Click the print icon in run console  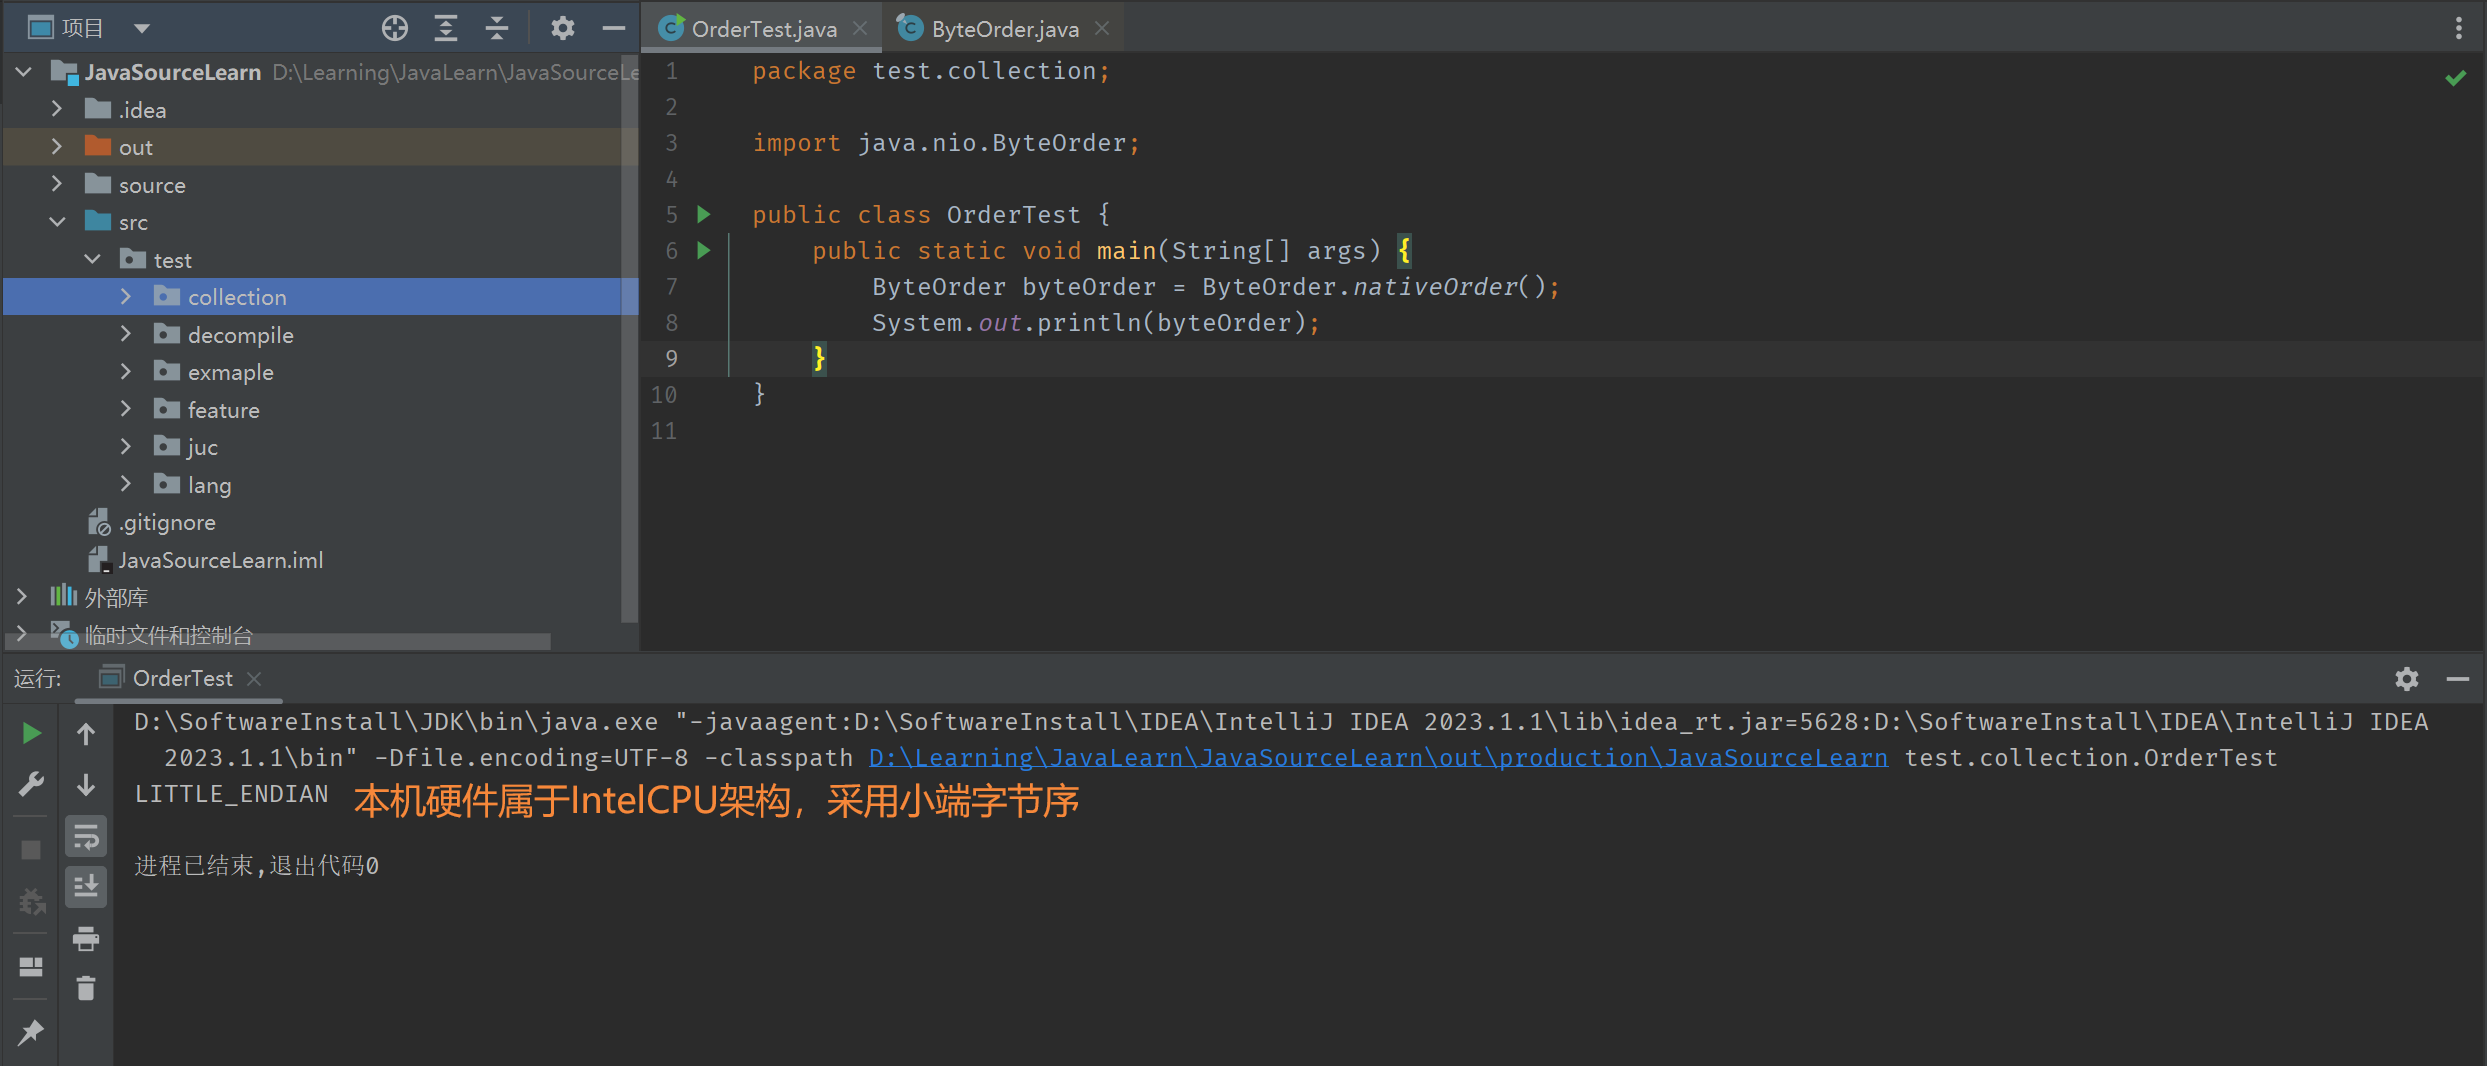[x=86, y=938]
